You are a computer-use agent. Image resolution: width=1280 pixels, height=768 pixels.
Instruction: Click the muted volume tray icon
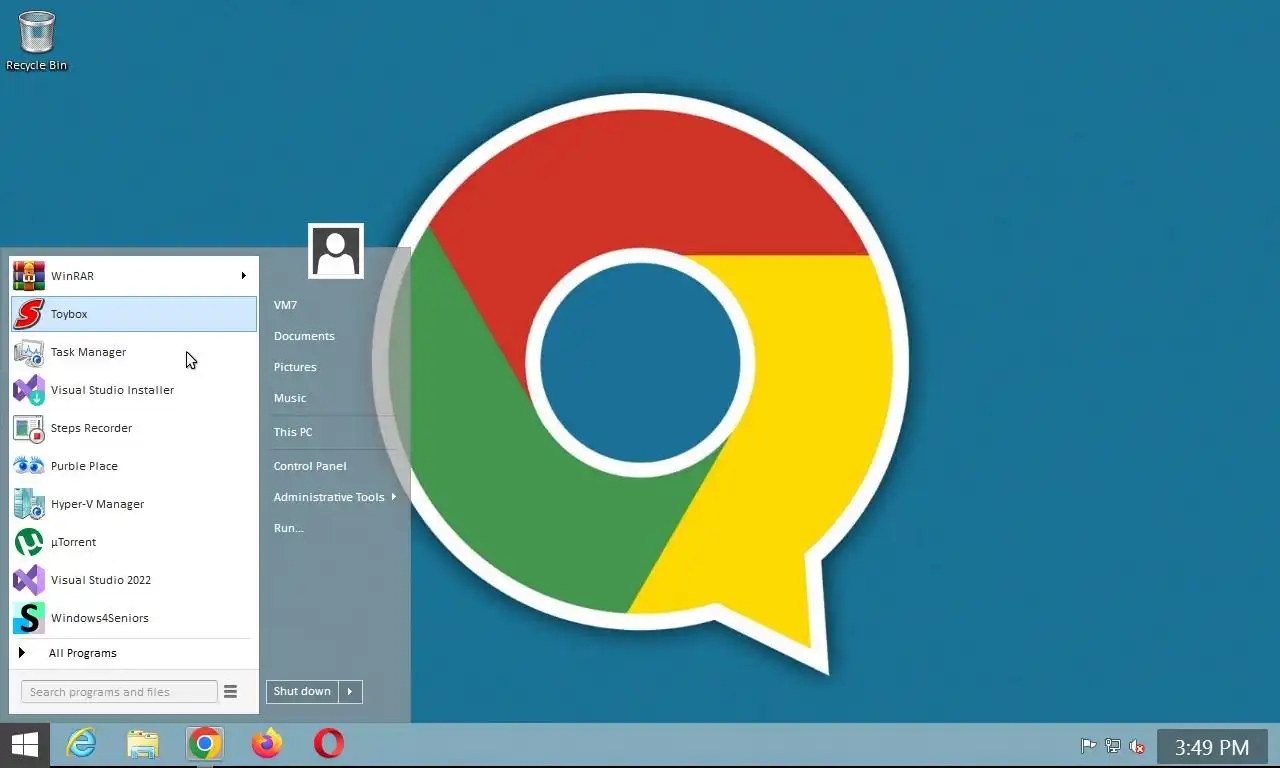coord(1137,746)
